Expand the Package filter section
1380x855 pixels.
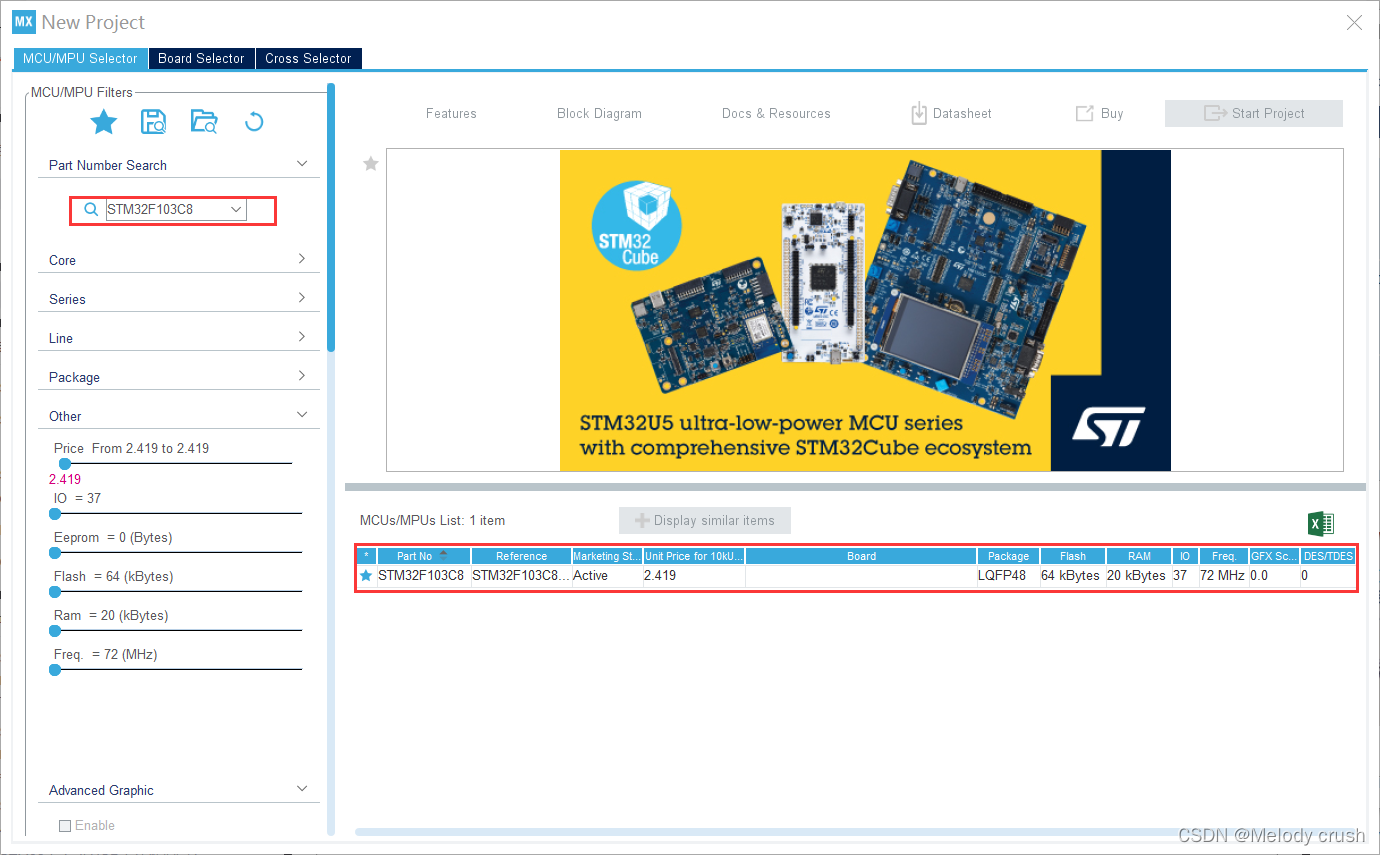pos(302,376)
